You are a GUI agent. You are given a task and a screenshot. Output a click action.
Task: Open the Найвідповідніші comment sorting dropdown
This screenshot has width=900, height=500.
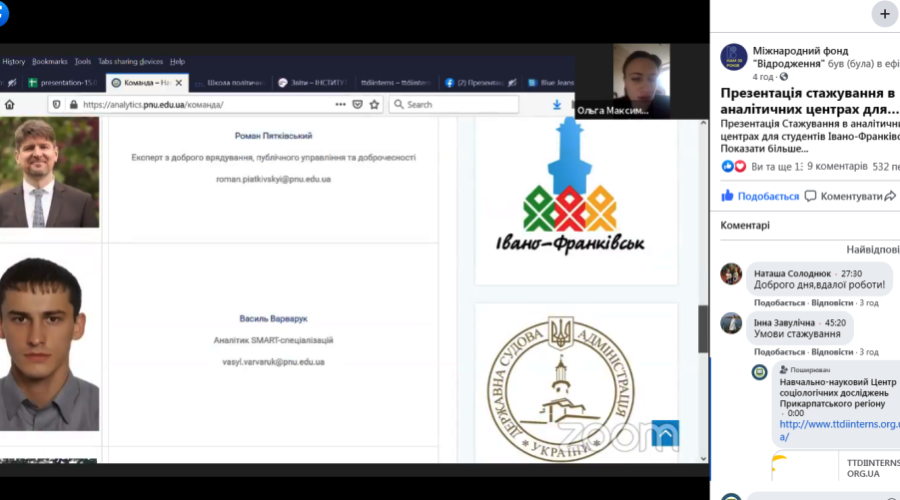pyautogui.click(x=870, y=248)
